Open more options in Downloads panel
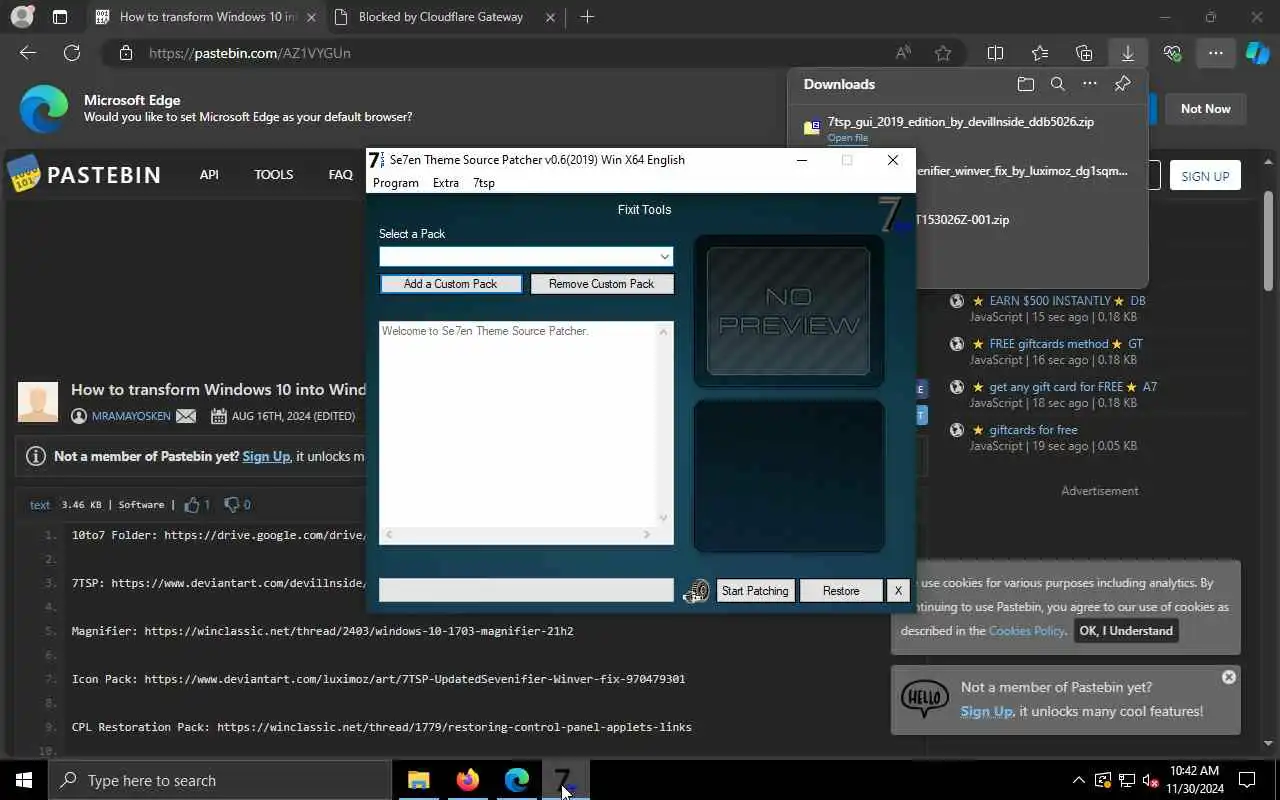 coord(1090,84)
